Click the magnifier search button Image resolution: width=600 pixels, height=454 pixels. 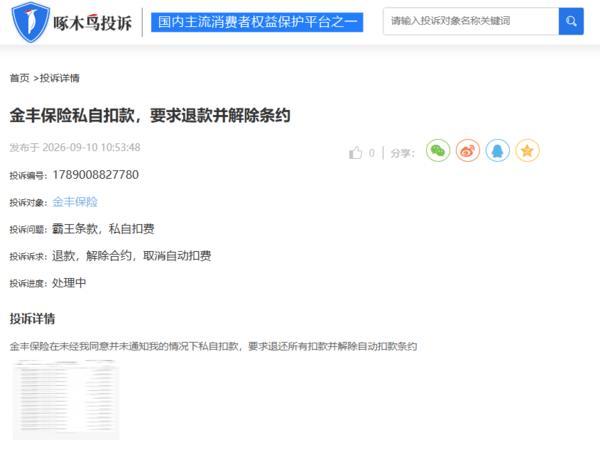(571, 21)
